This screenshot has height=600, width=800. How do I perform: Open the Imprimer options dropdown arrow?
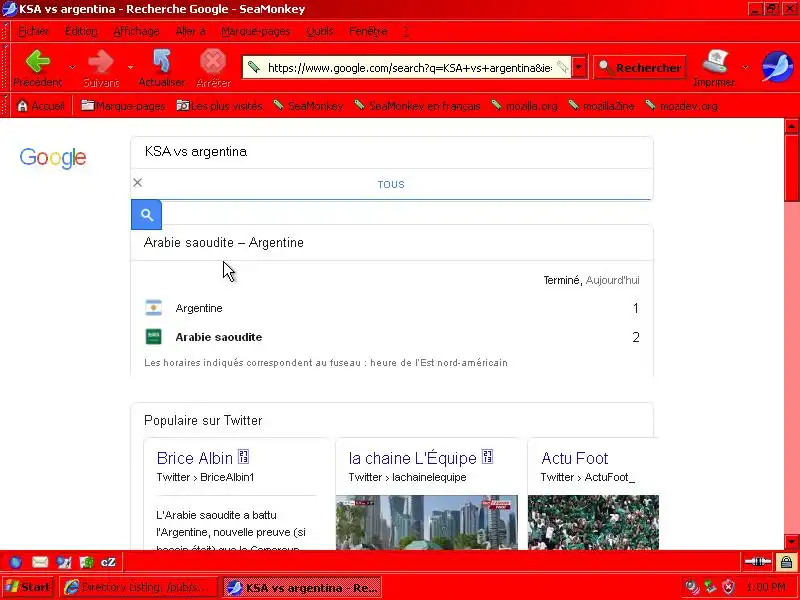pos(745,67)
